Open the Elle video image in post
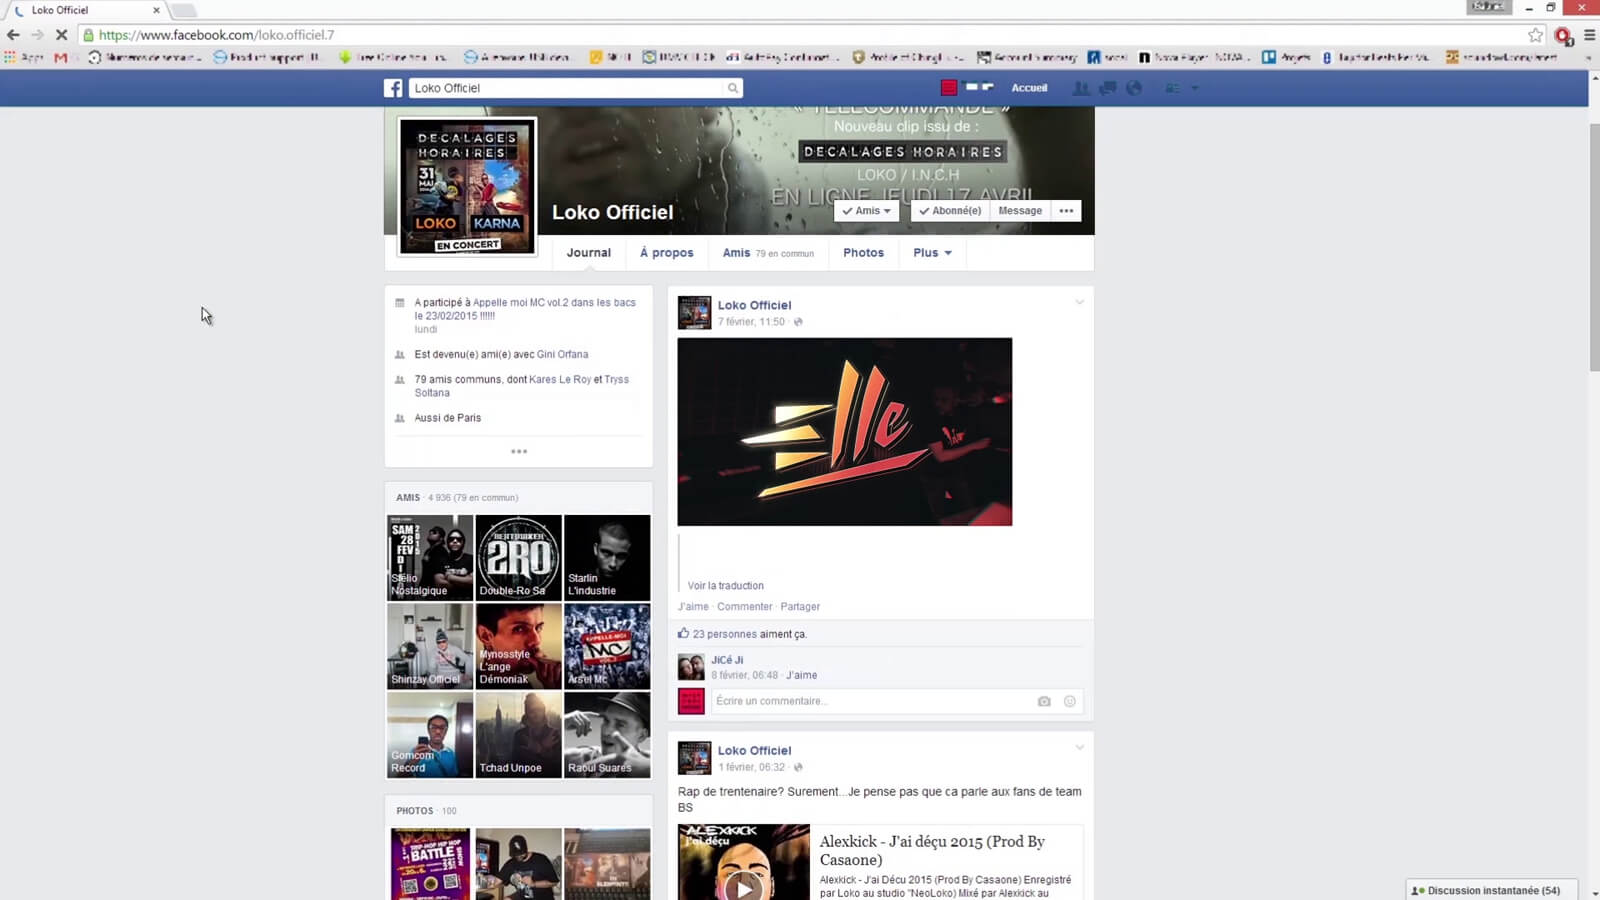 845,432
